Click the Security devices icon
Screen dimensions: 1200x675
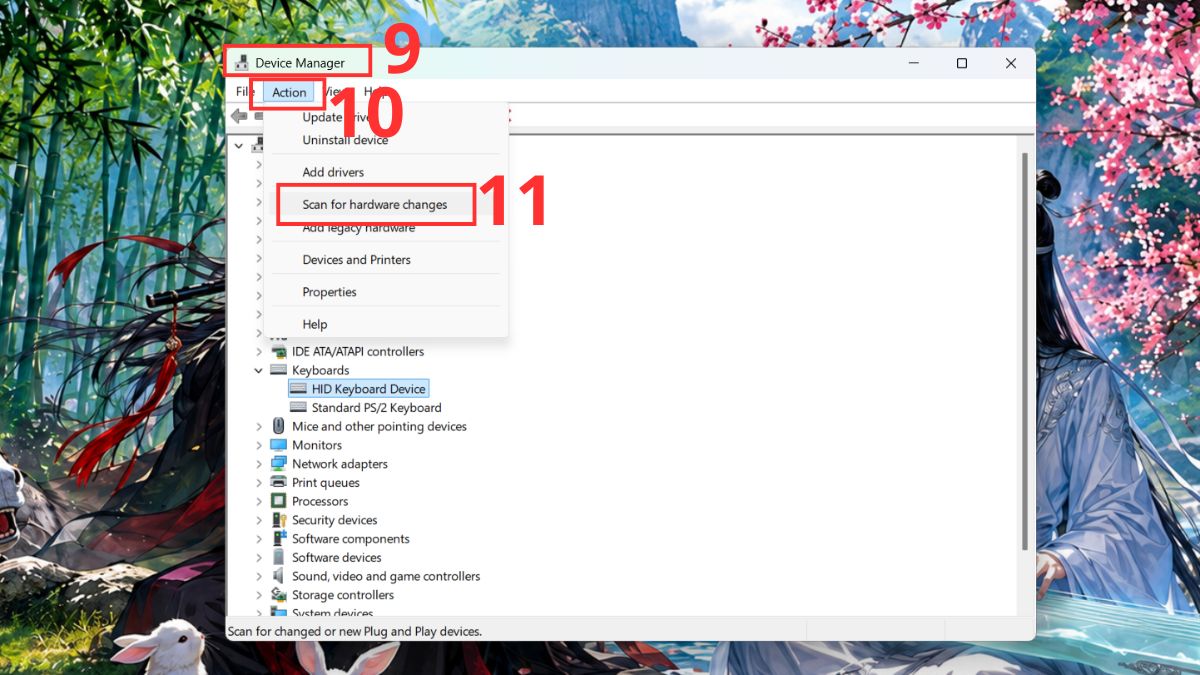click(x=279, y=520)
